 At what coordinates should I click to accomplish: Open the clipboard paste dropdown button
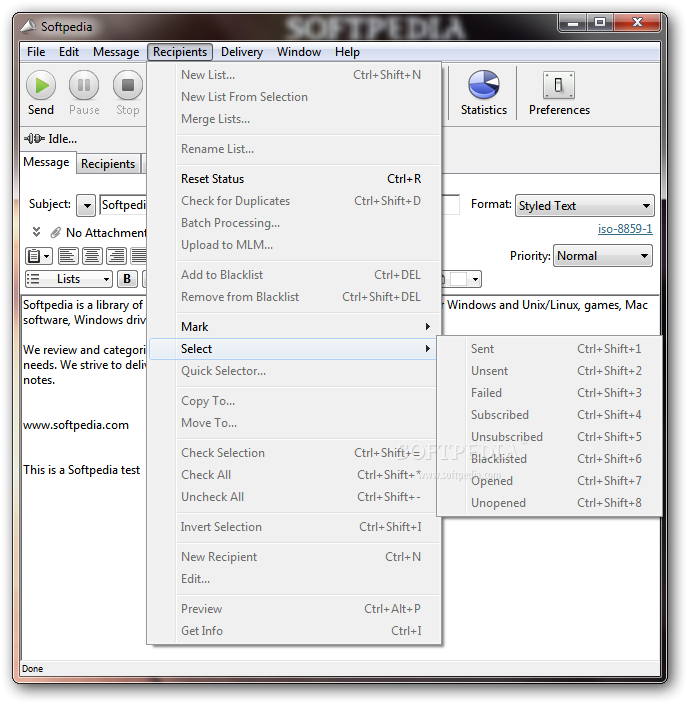click(39, 256)
